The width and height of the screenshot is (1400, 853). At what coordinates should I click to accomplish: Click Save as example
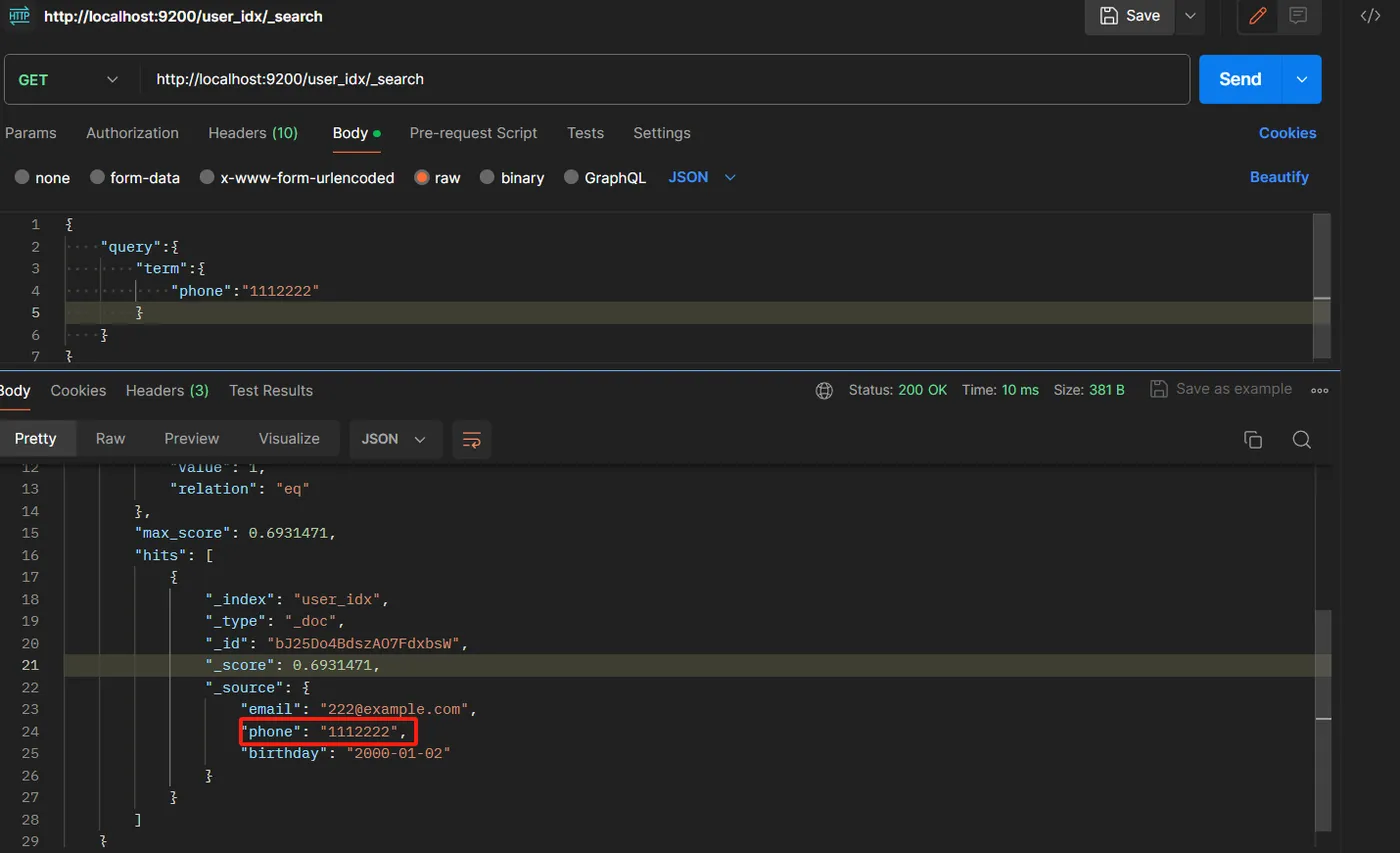click(x=1221, y=389)
